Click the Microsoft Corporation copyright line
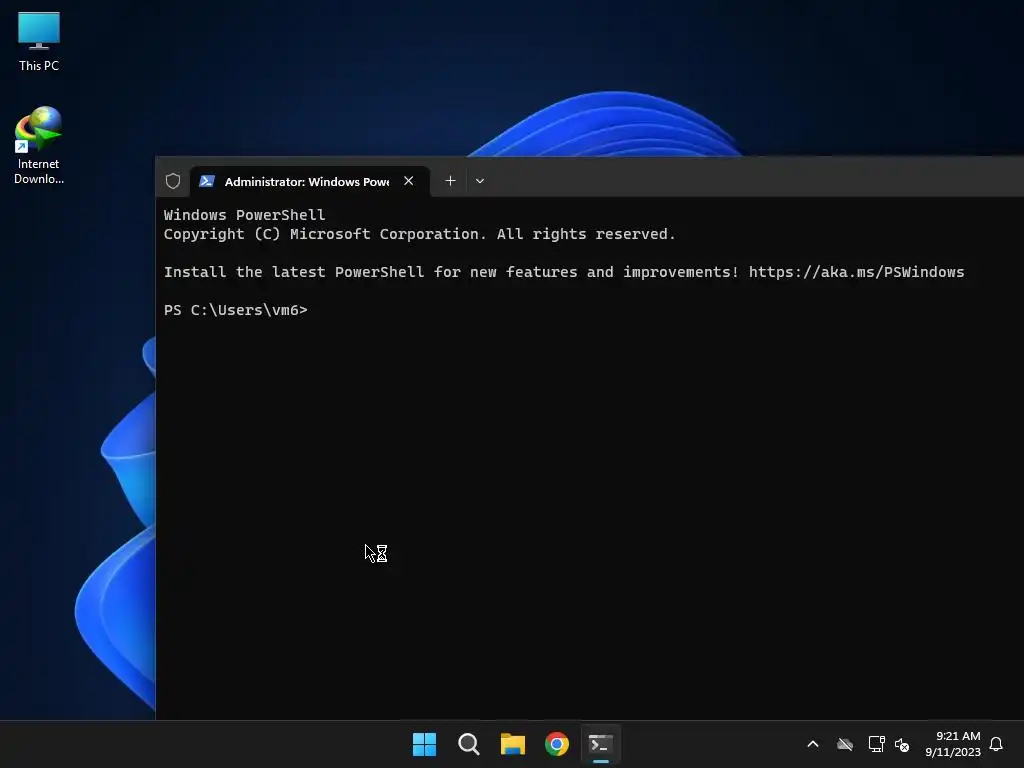 pyautogui.click(x=419, y=234)
